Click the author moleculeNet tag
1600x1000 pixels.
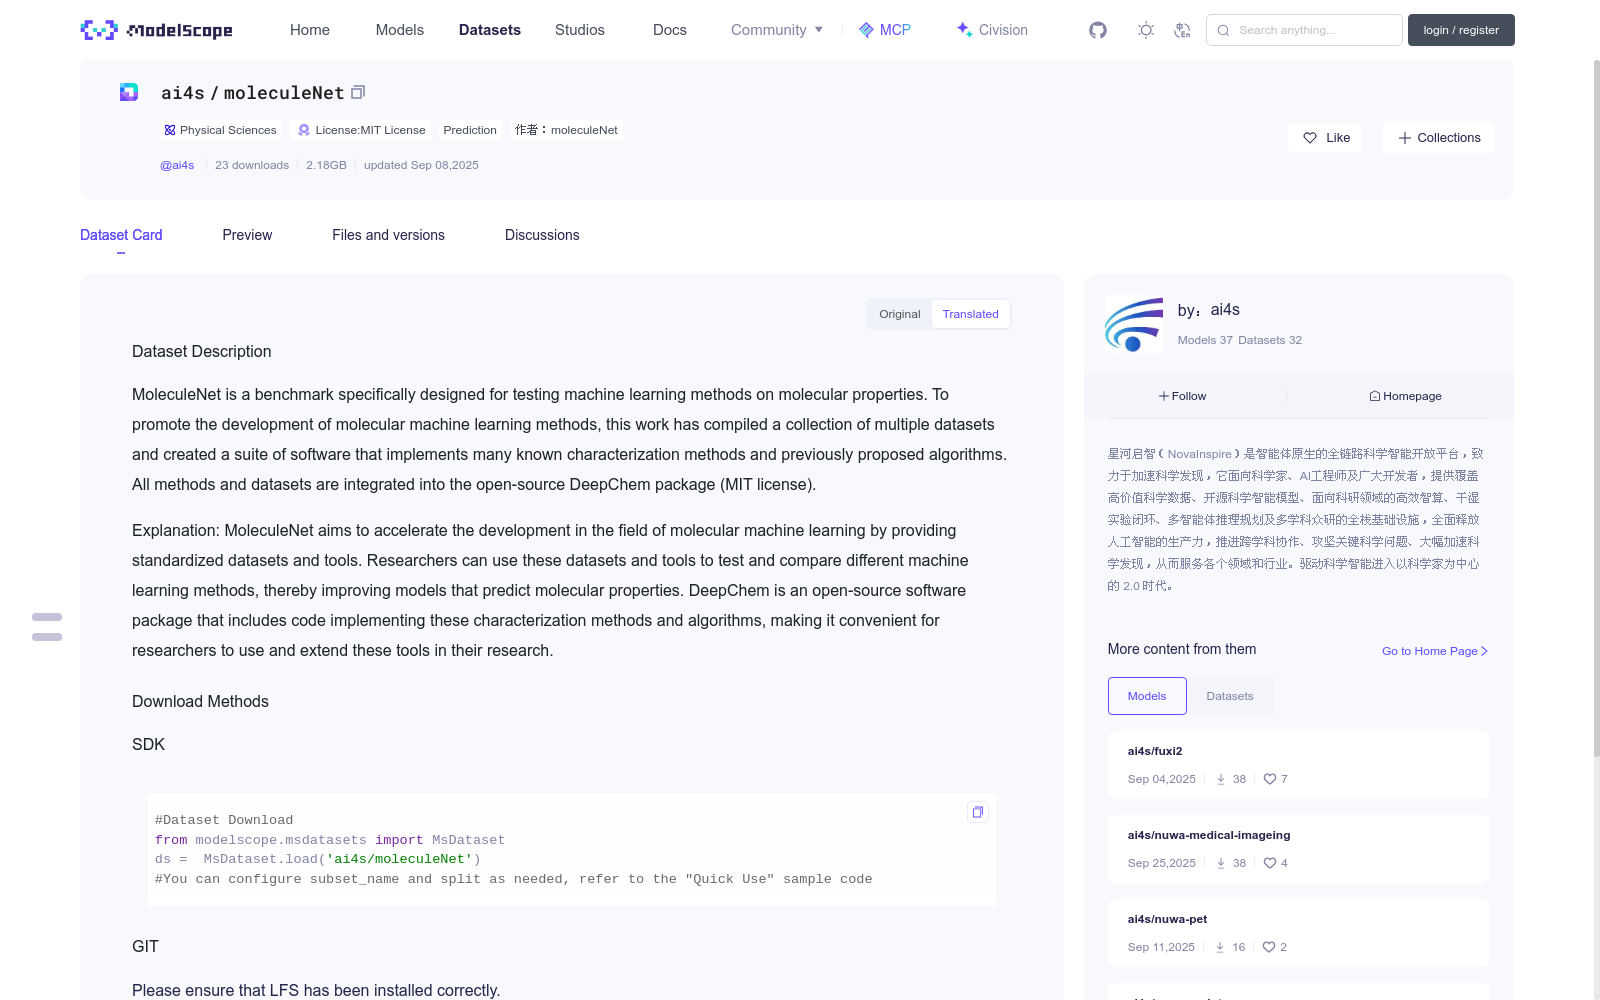point(566,130)
